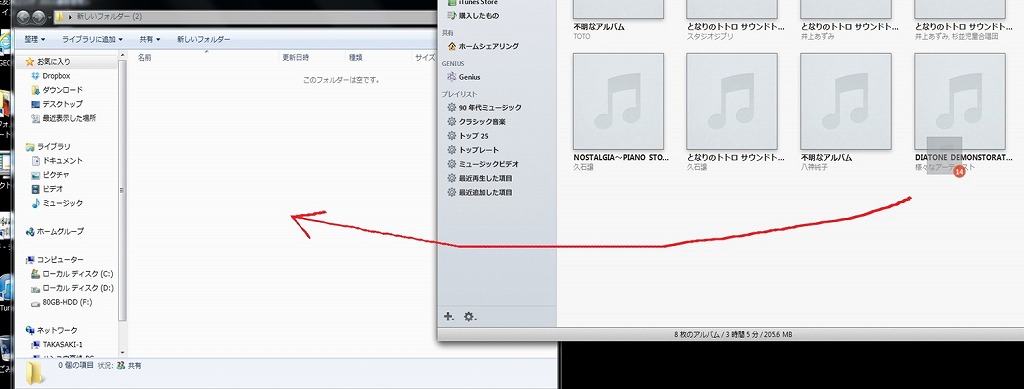Open the Genius item in sidebar
1024x389 pixels.
tap(464, 77)
